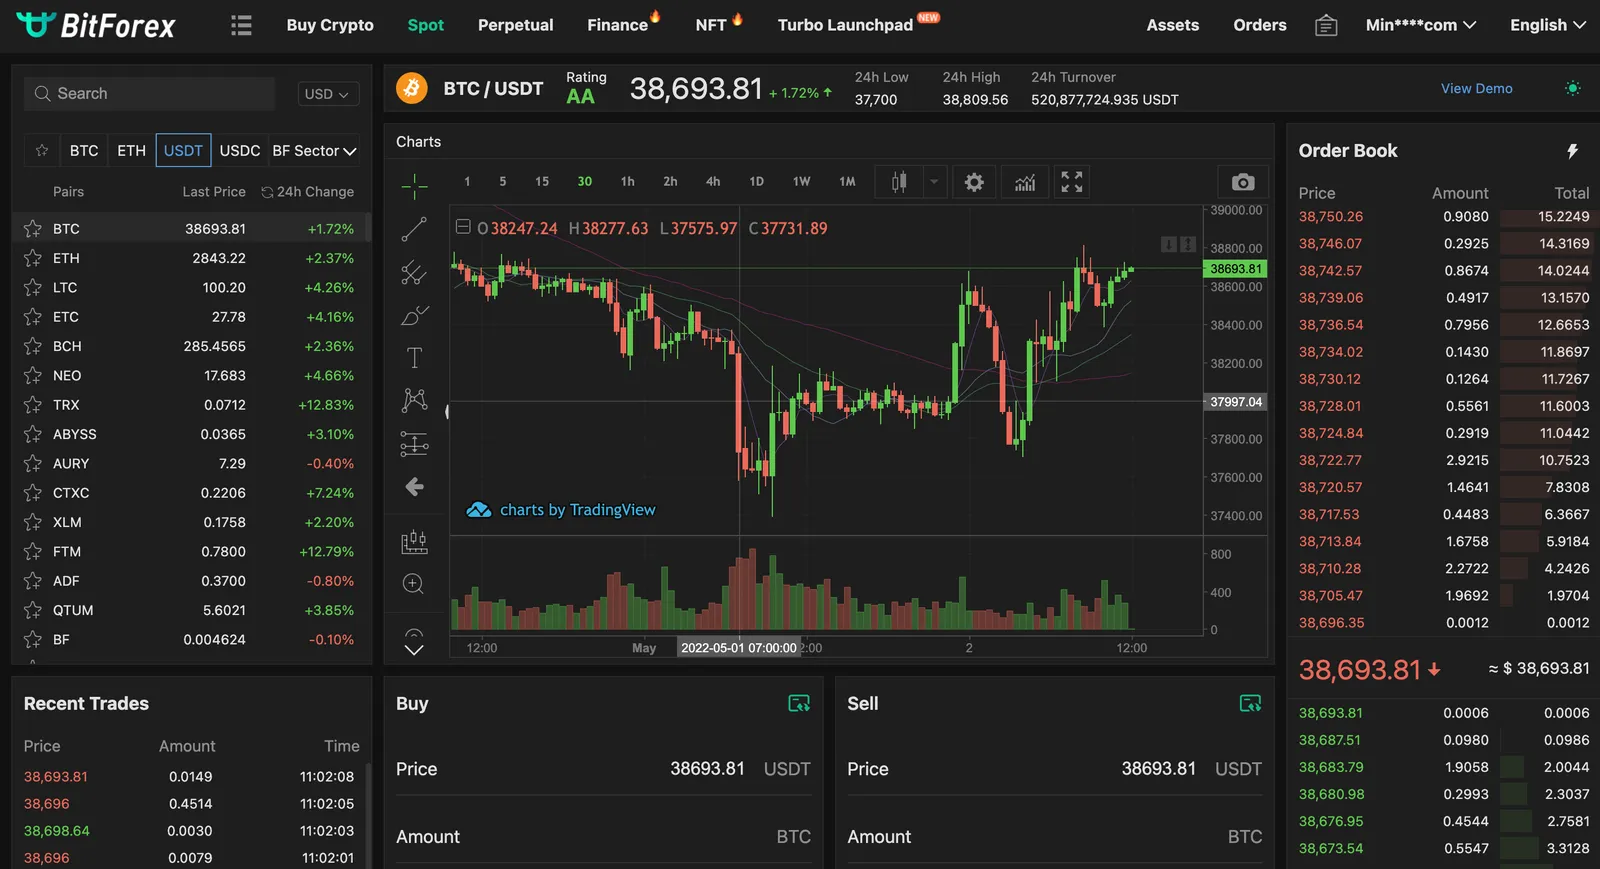Viewport: 1600px width, 869px height.
Task: Favorite the FTM pair star
Action: [x=33, y=551]
